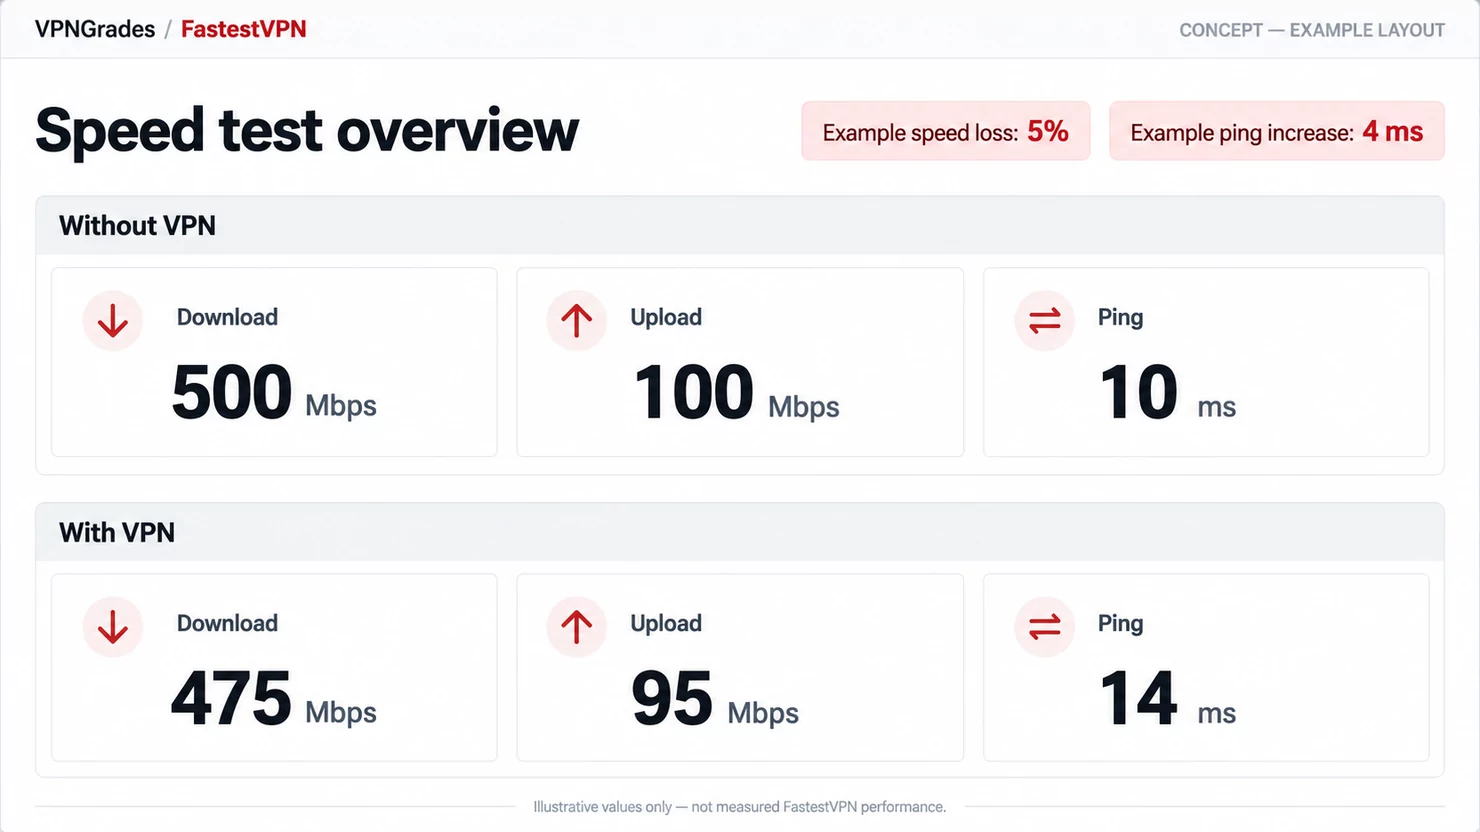The image size is (1480, 832).
Task: Click the 500 Mbps download value
Action: pyautogui.click(x=274, y=392)
